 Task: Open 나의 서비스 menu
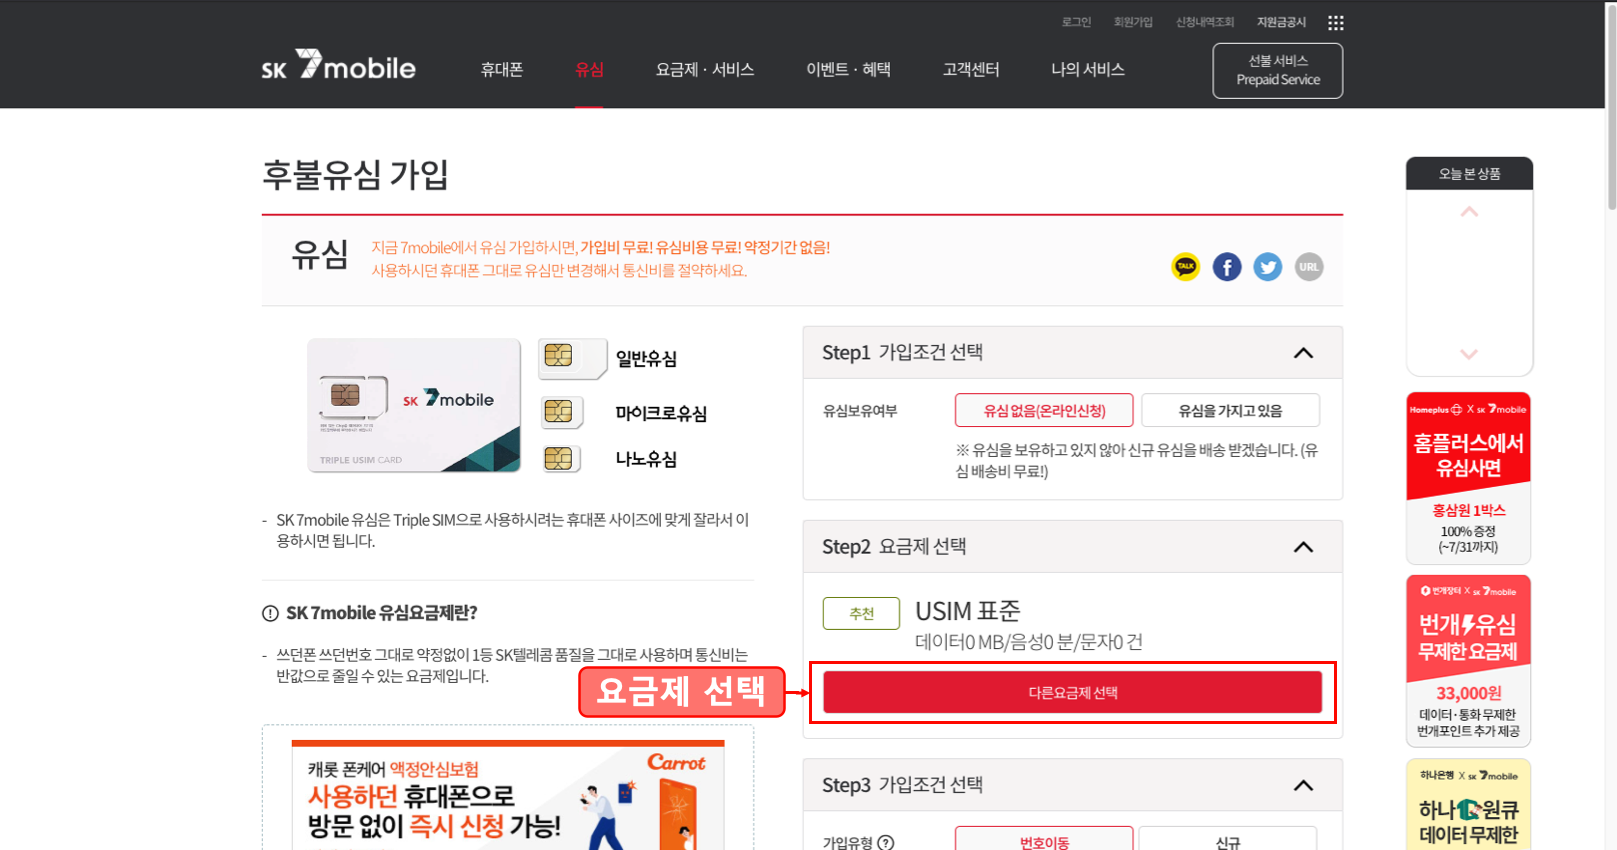1088,69
